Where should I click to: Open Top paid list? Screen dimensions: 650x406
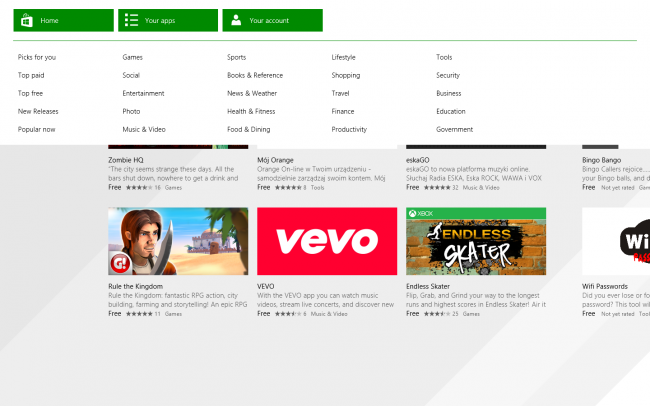coord(31,75)
